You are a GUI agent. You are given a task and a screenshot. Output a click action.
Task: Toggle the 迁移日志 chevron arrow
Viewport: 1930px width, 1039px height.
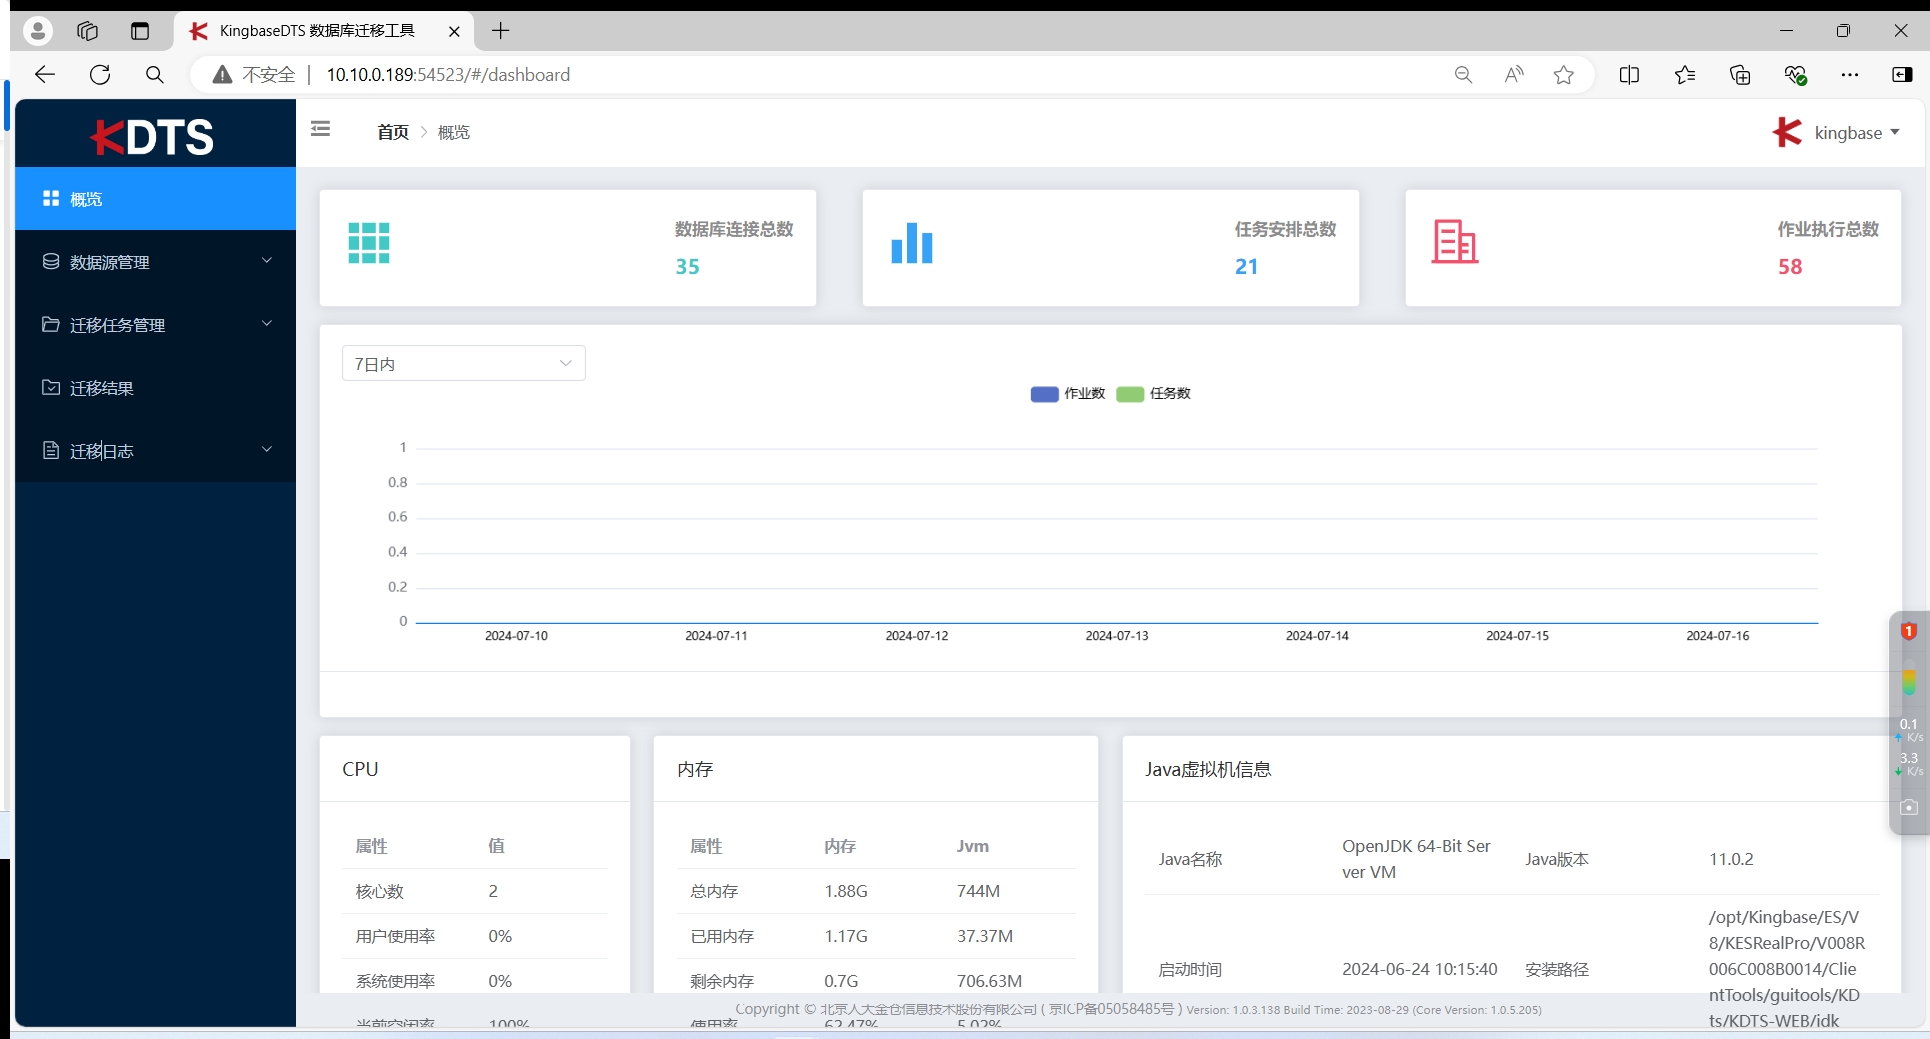pos(267,450)
